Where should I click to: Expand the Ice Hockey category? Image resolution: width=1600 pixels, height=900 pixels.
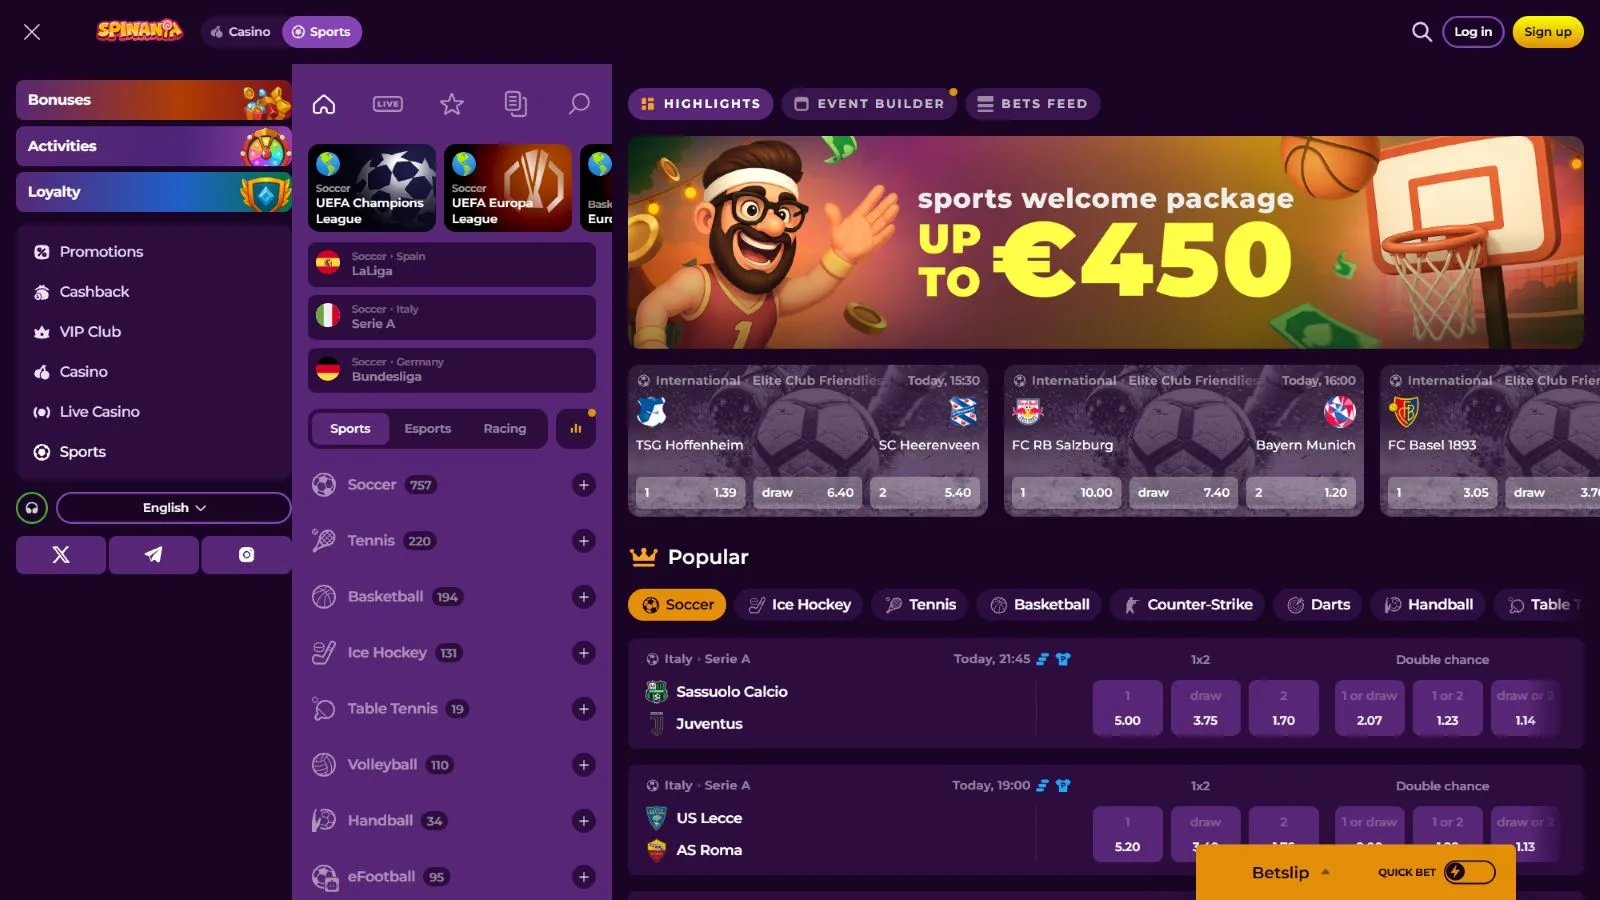(584, 653)
